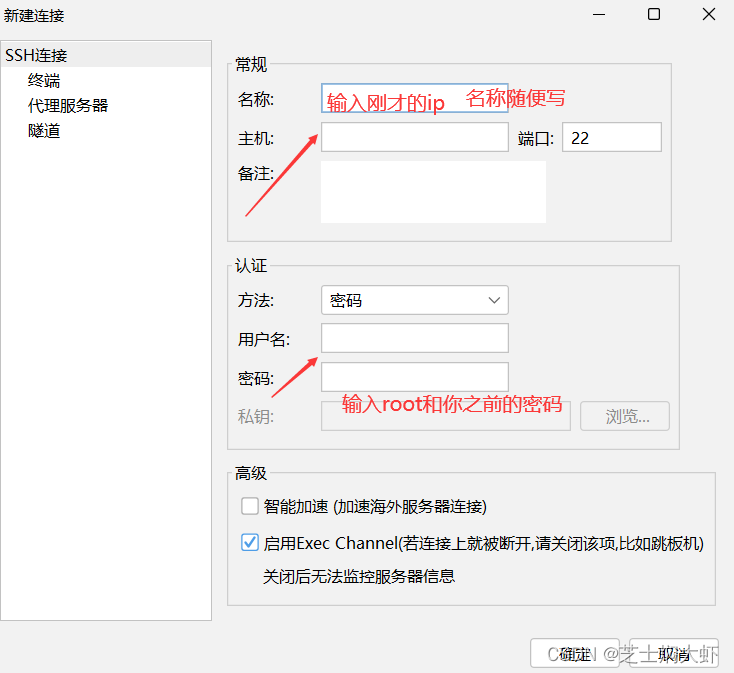Viewport: 734px width, 673px height.
Task: Click the 私钥 path field
Action: 446,416
